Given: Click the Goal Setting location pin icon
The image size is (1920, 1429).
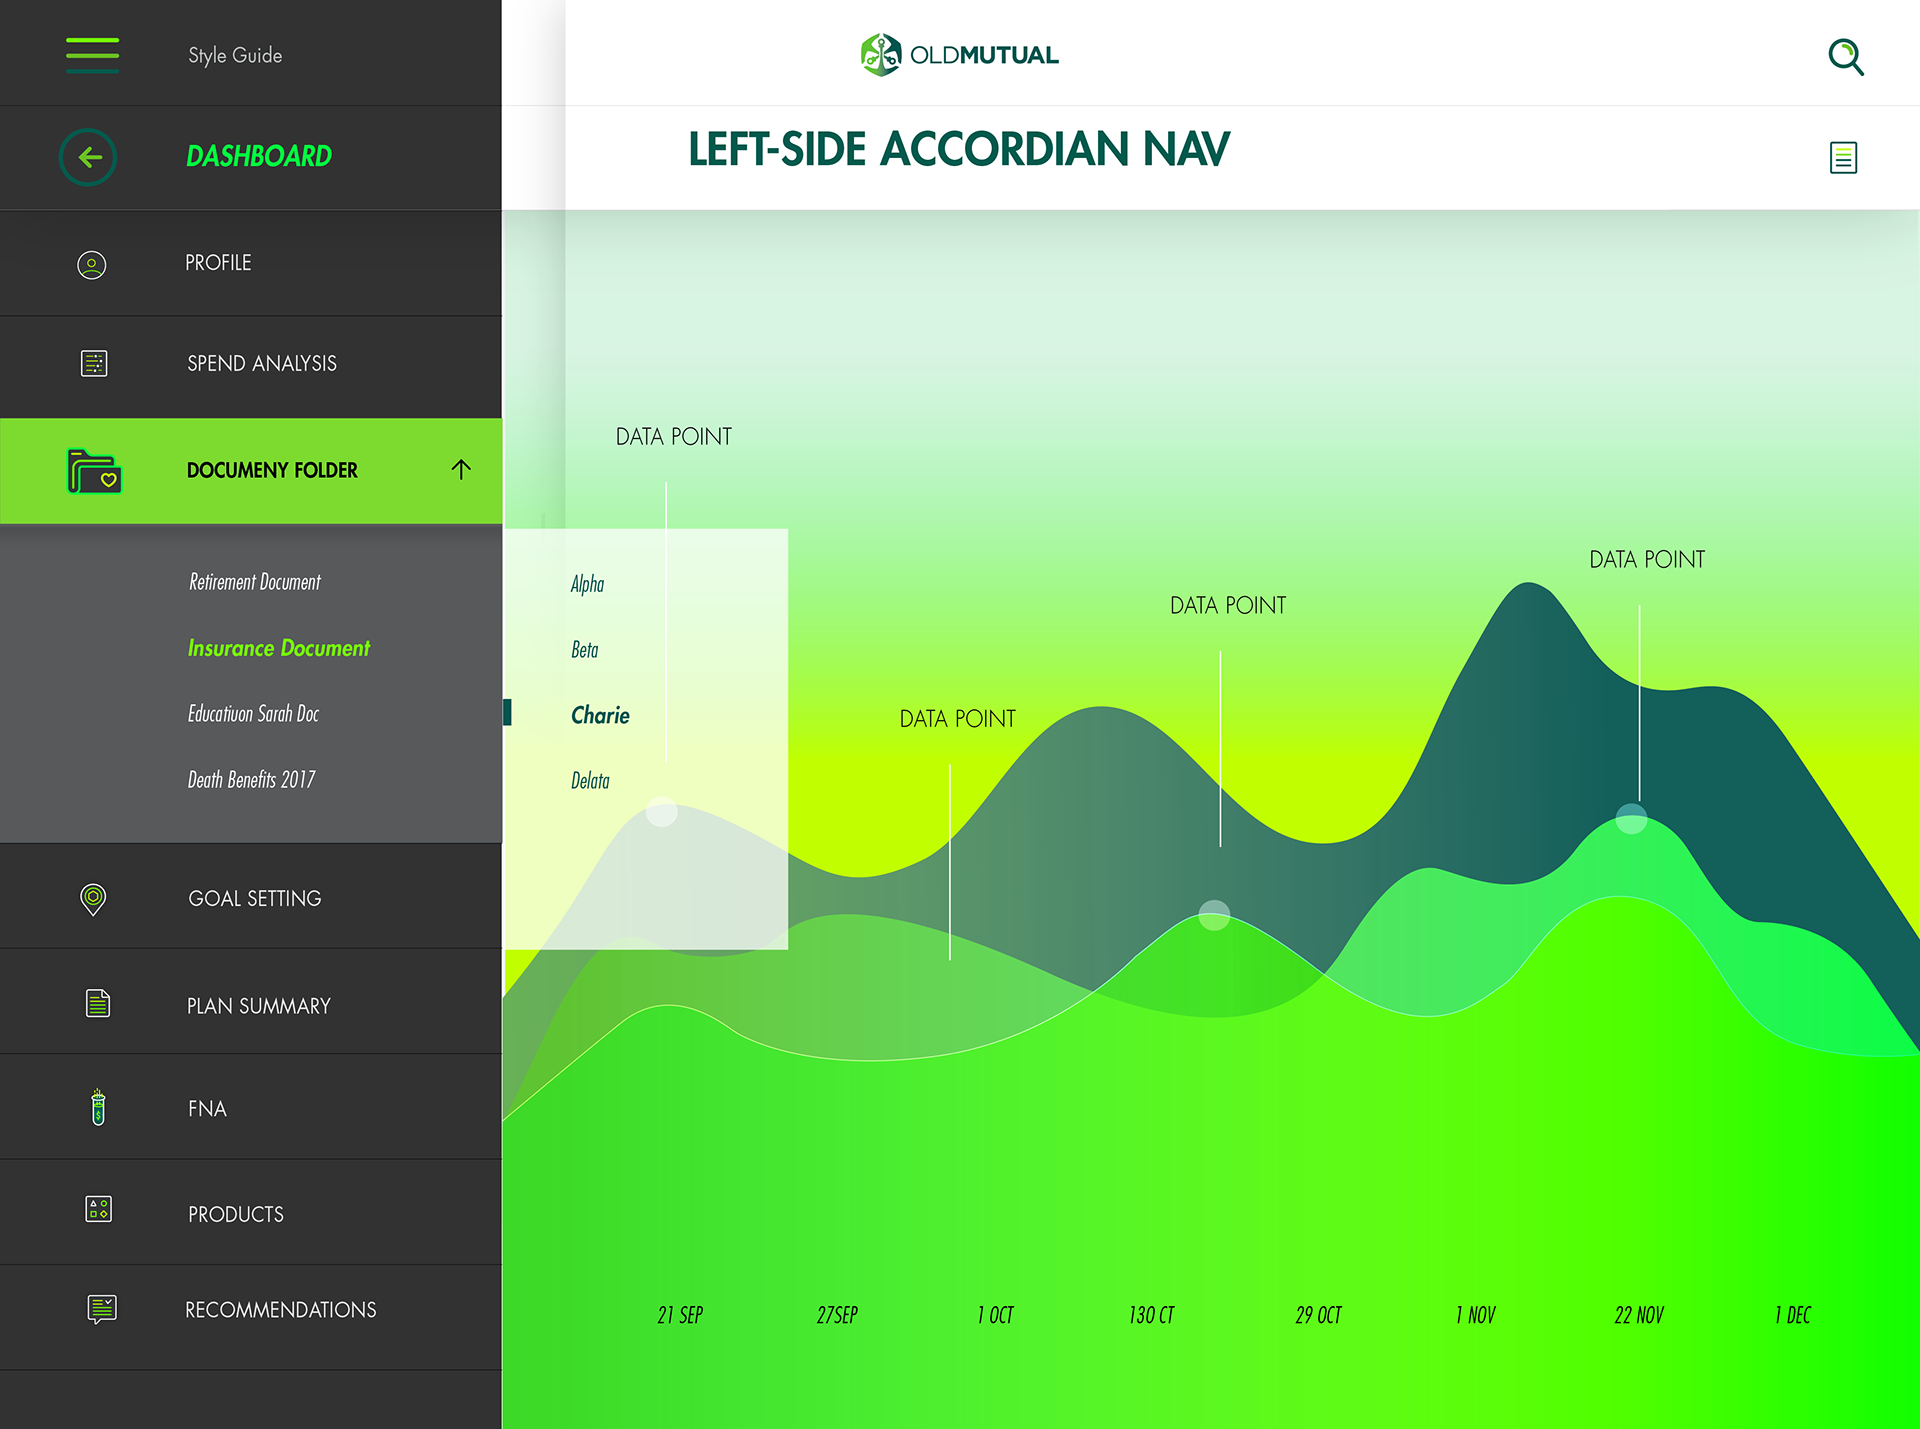Looking at the screenshot, I should [93, 898].
